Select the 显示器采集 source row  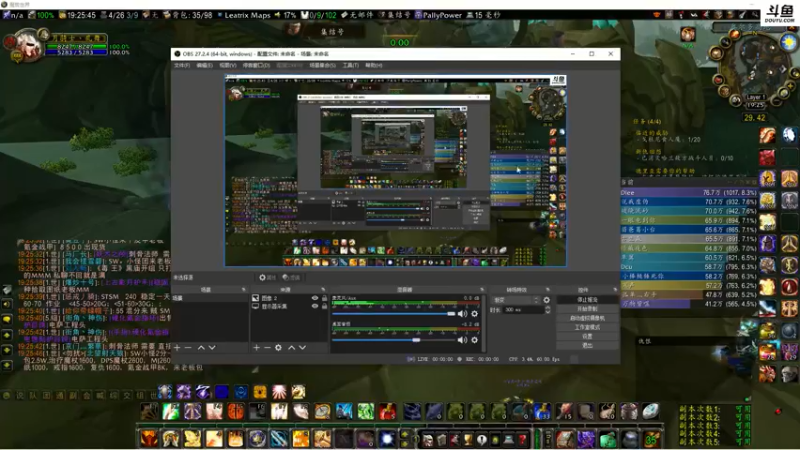click(289, 306)
